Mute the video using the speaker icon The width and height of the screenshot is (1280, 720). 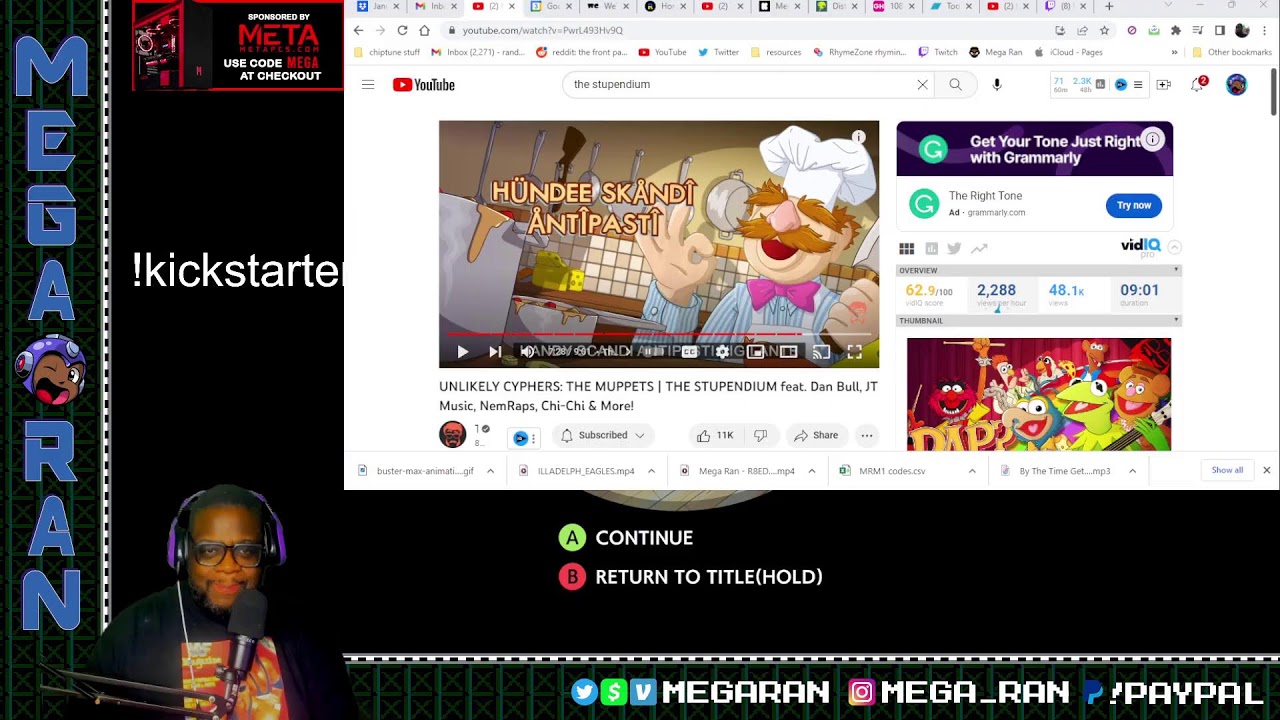click(x=527, y=352)
